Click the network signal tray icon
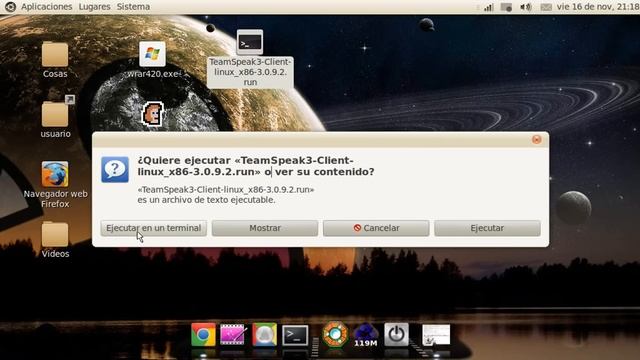This screenshot has height=360, width=640. tap(489, 7)
